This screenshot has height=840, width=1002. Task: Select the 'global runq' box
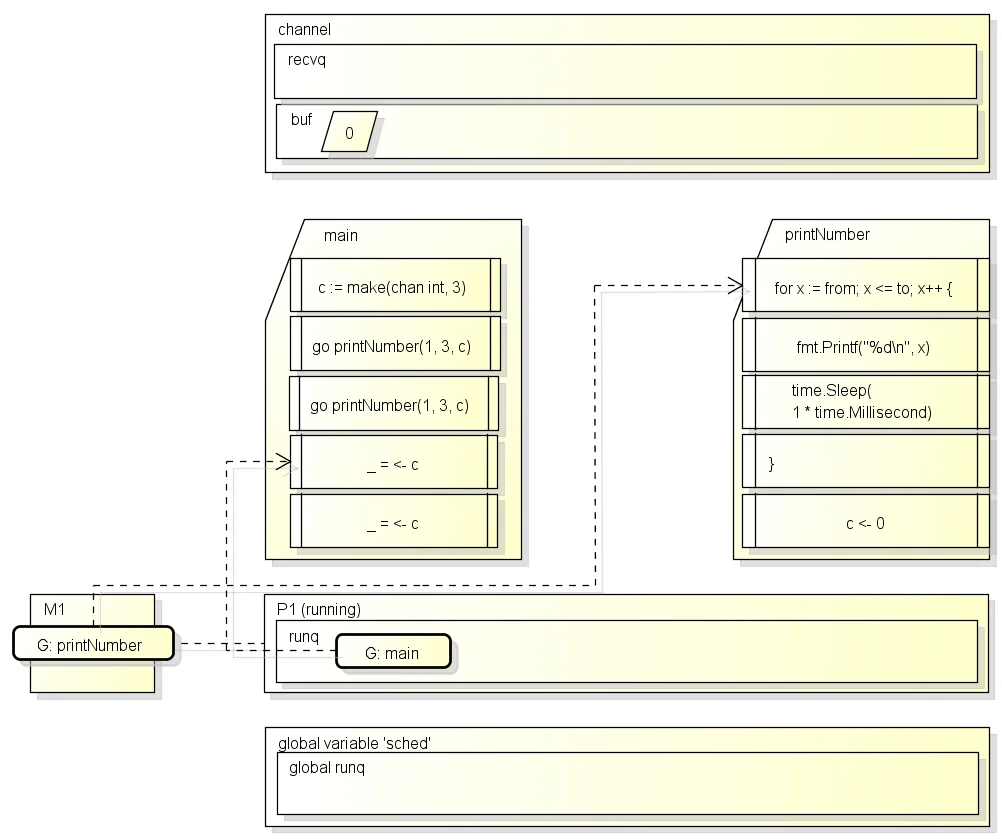pos(628,784)
